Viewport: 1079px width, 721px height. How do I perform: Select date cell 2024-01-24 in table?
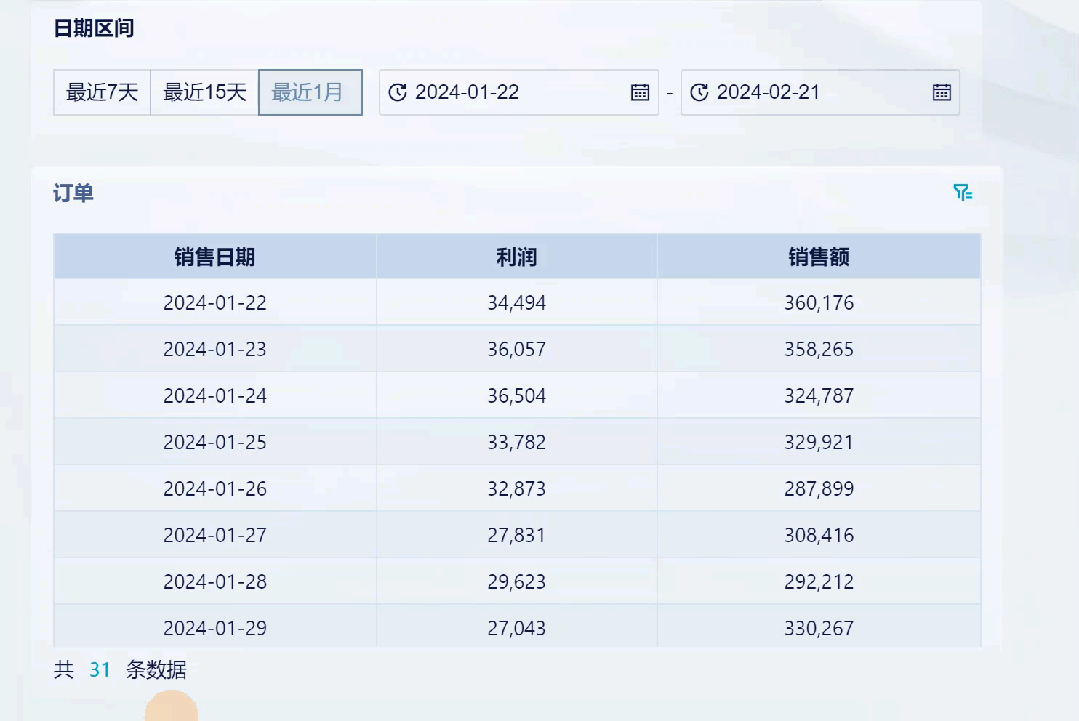(215, 396)
